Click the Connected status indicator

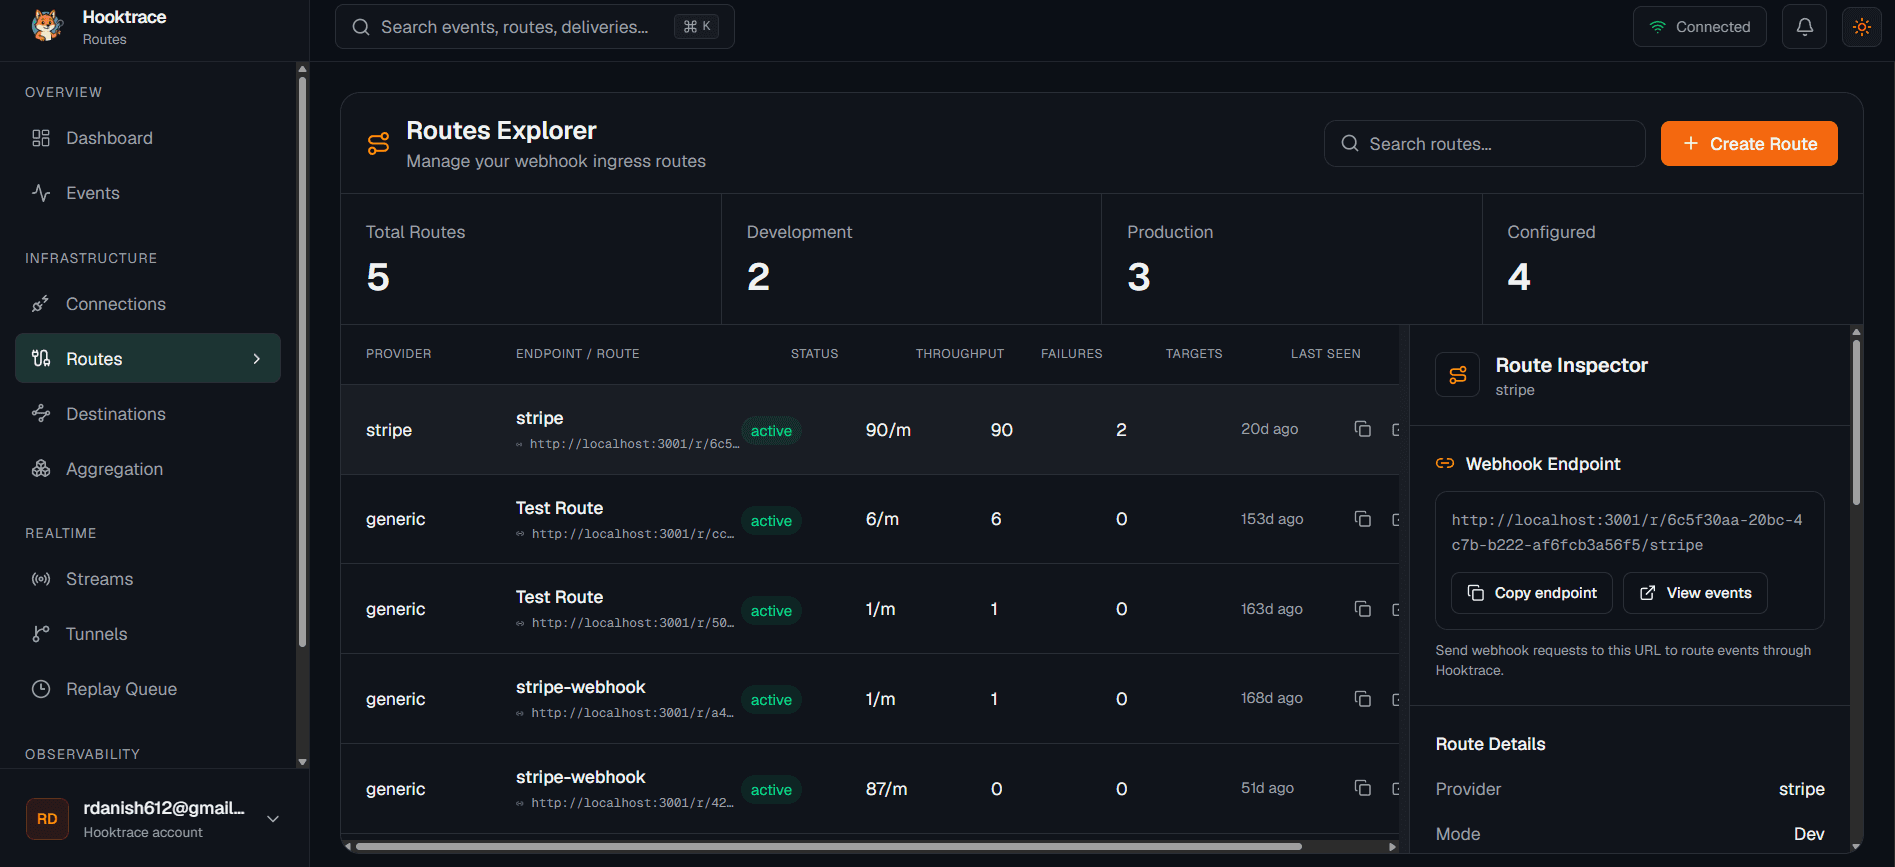(x=1700, y=27)
